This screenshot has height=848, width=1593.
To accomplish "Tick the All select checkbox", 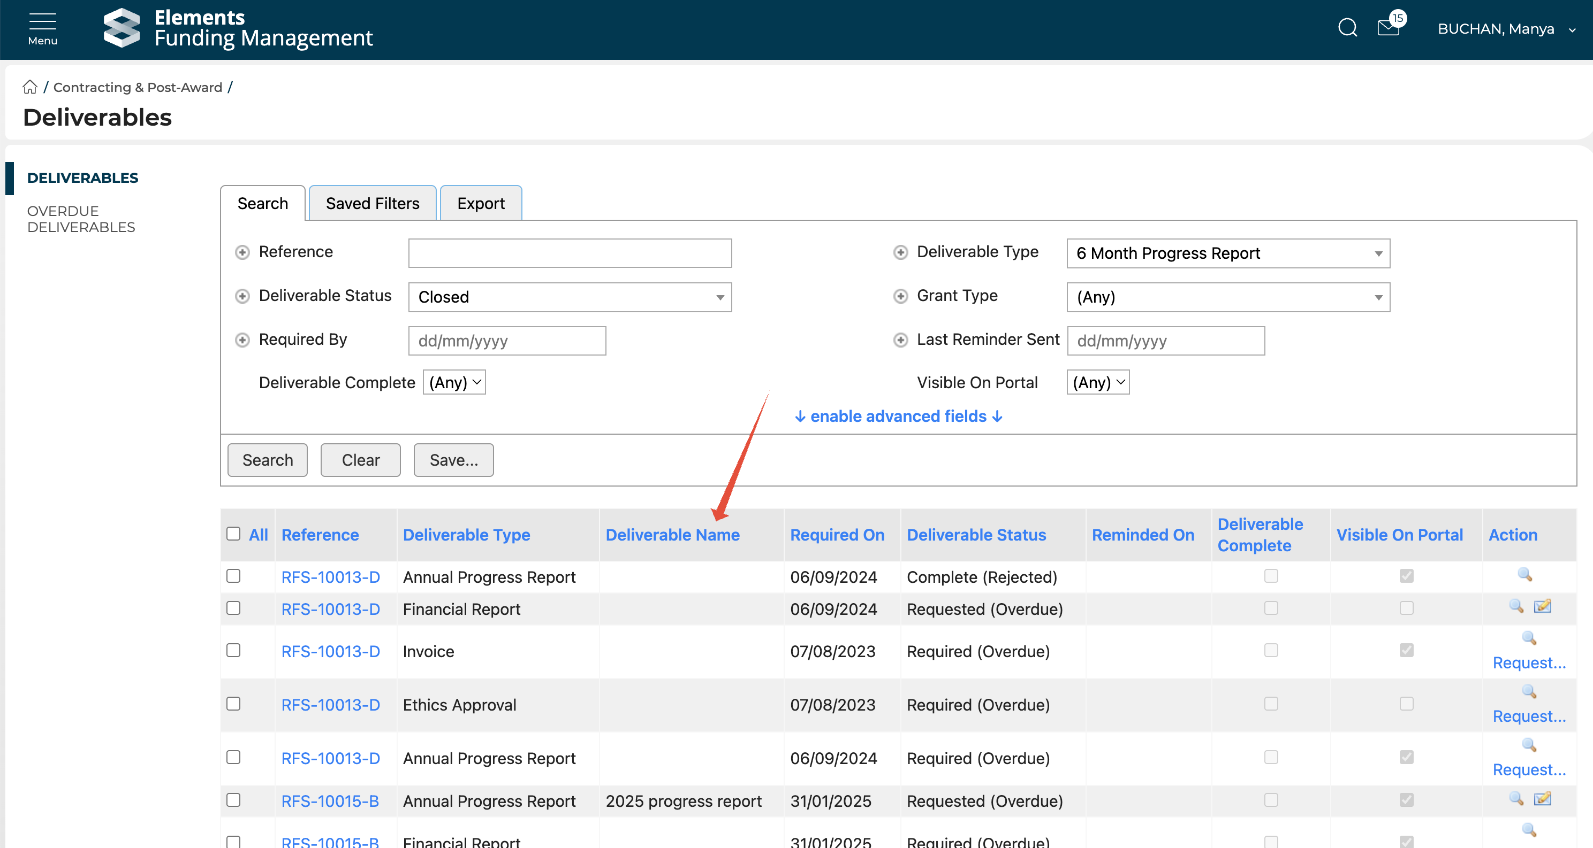I will click(x=234, y=534).
